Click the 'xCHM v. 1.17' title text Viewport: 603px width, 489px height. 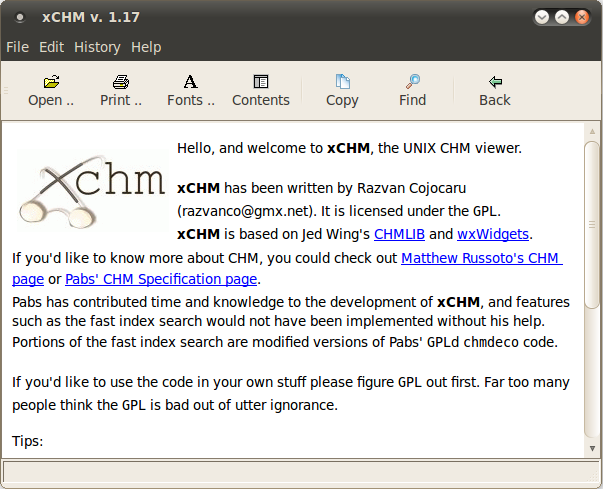point(91,17)
